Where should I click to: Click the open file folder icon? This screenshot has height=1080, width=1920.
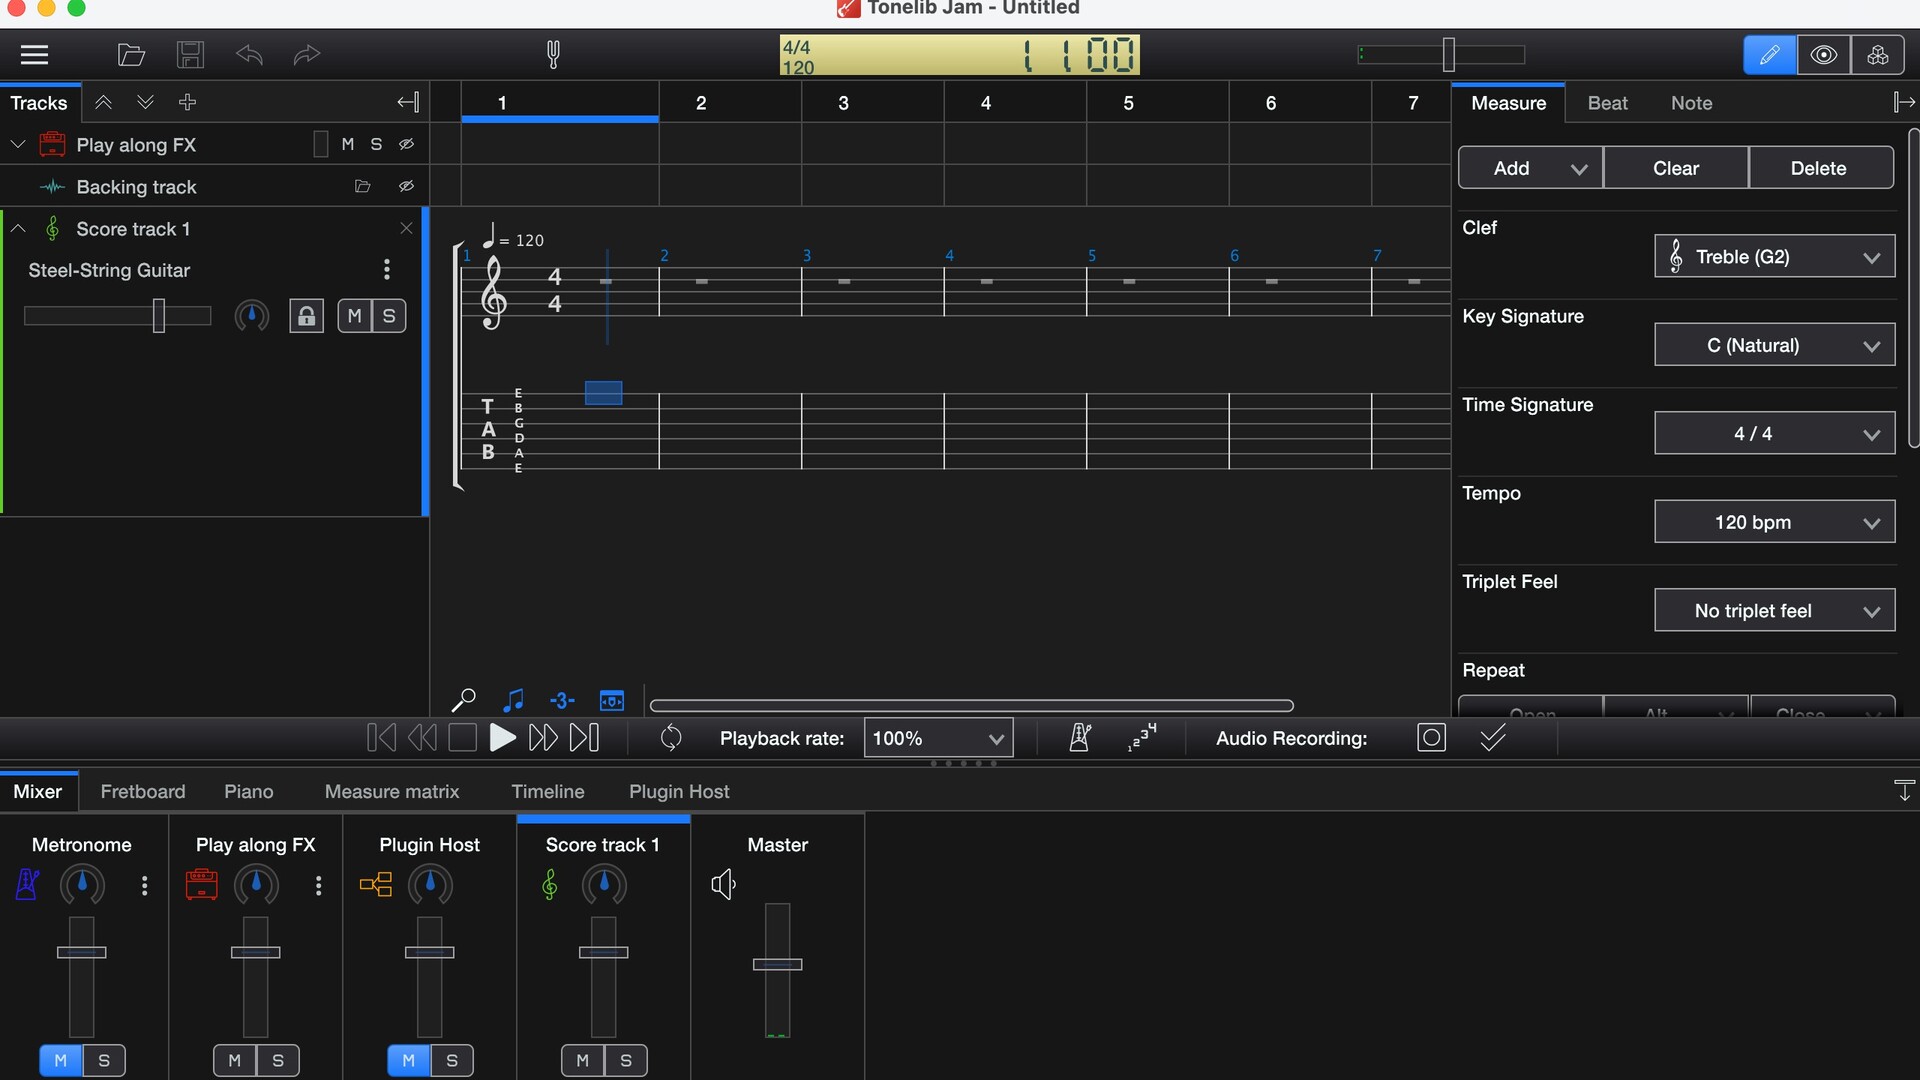(131, 55)
